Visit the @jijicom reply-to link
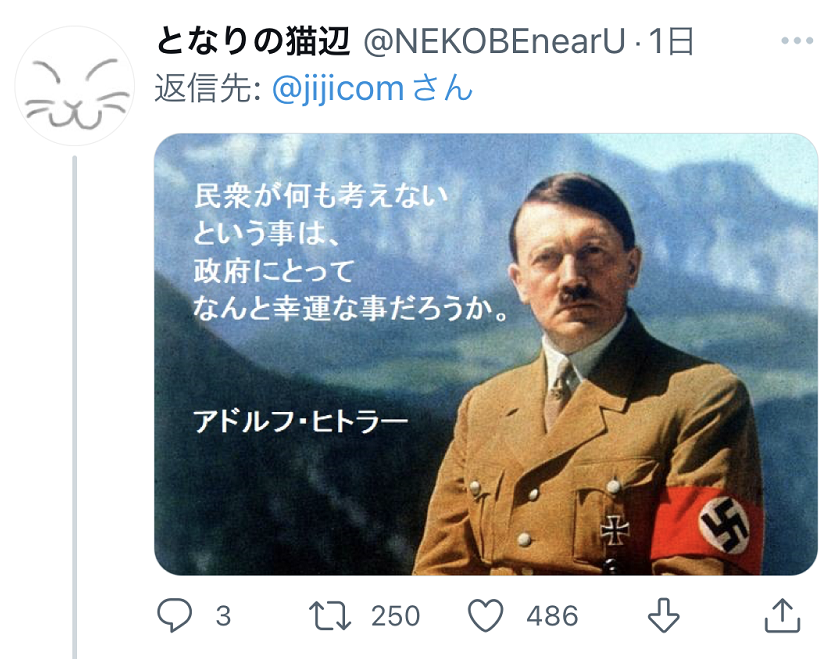The height and width of the screenshot is (659, 830). [338, 89]
